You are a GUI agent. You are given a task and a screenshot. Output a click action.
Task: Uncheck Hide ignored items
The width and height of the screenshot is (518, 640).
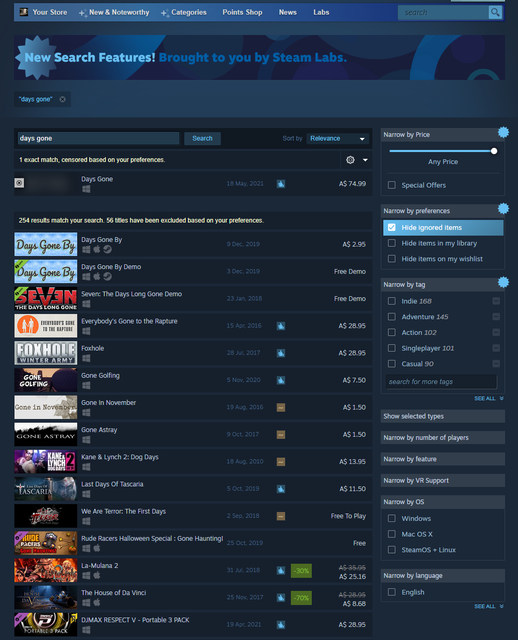pyautogui.click(x=392, y=227)
